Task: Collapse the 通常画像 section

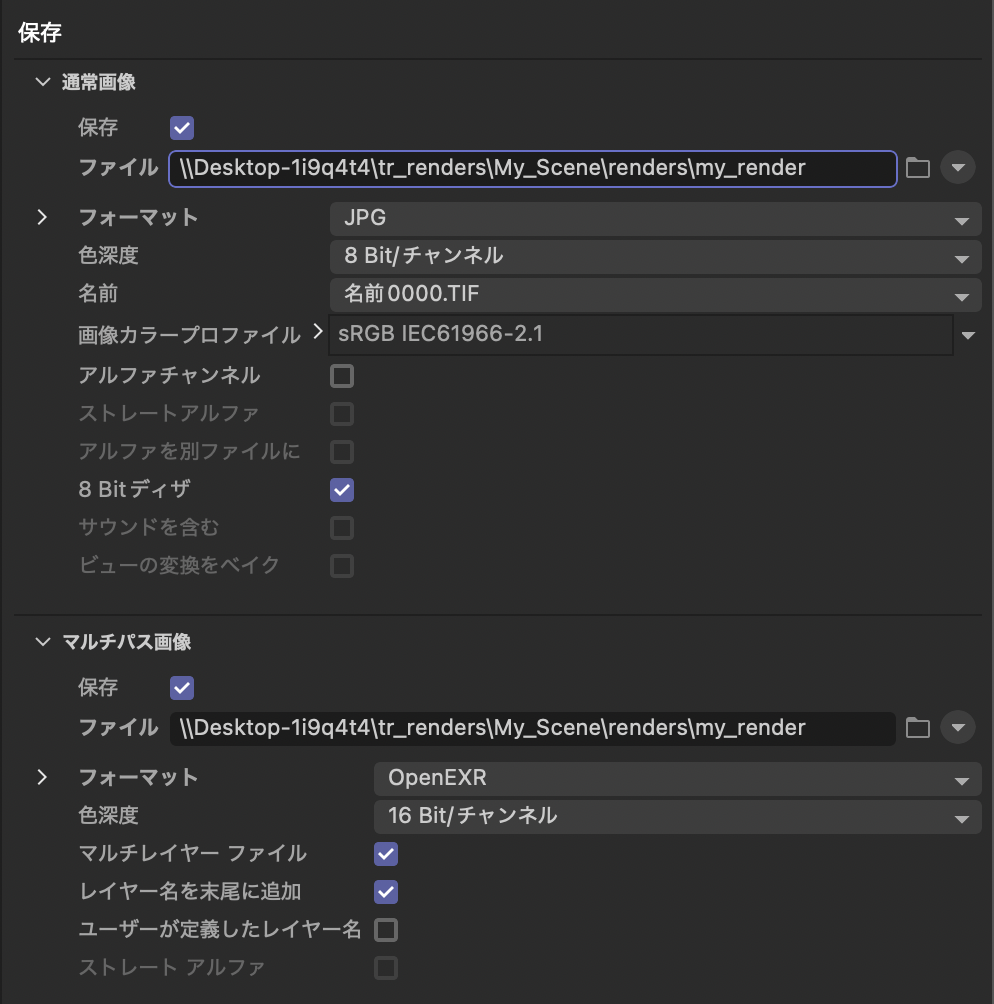Action: point(43,82)
